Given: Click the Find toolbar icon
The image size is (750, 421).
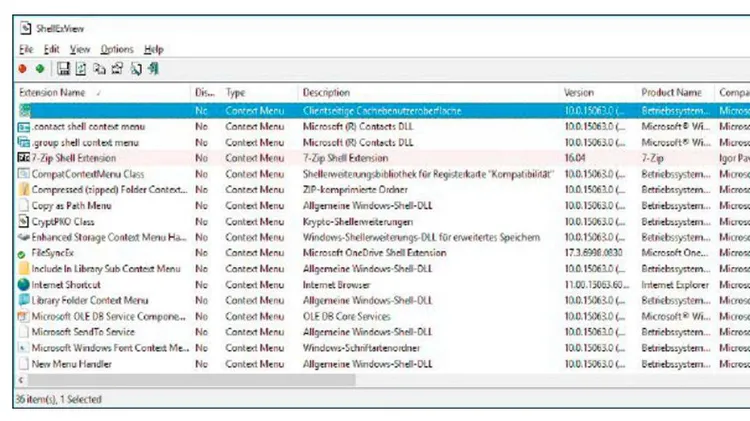Looking at the screenshot, I should coord(136,69).
